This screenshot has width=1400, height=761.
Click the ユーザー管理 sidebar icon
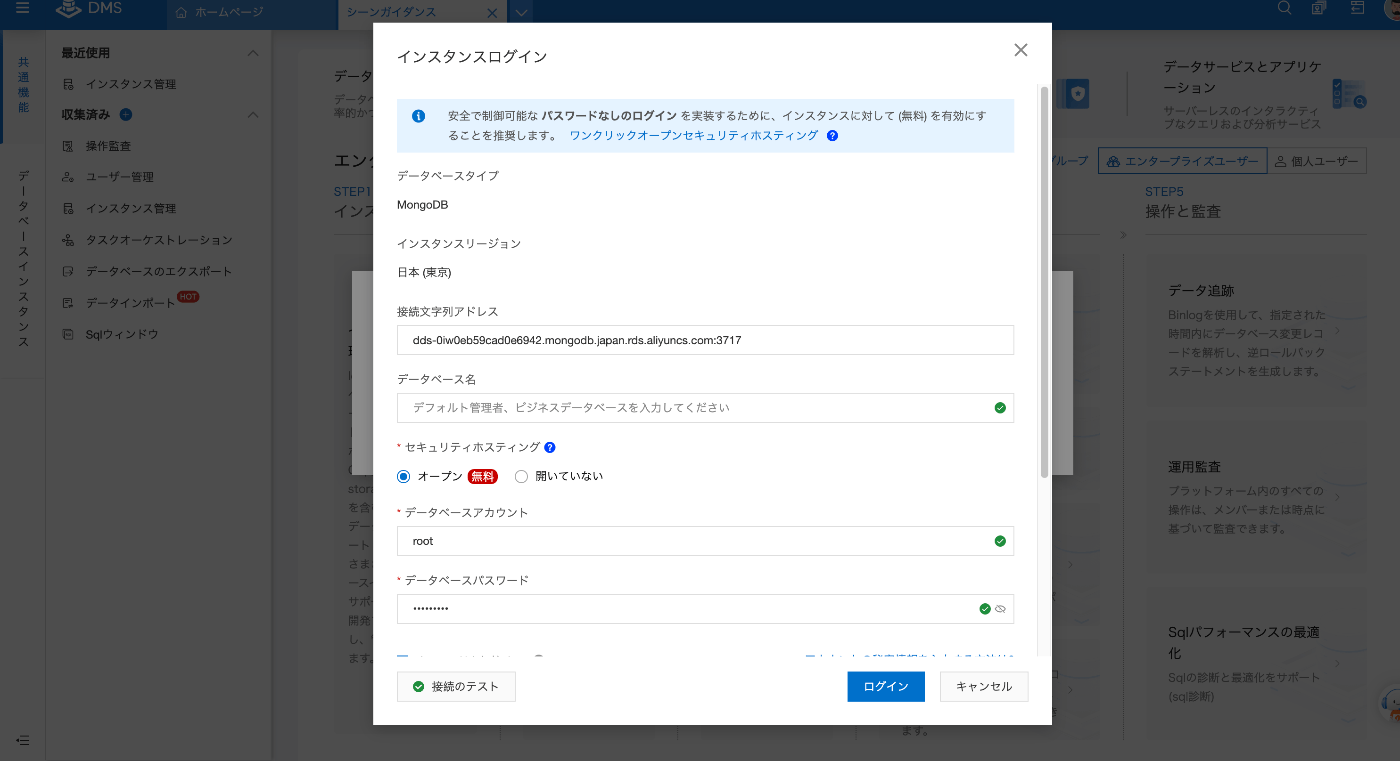[x=68, y=177]
